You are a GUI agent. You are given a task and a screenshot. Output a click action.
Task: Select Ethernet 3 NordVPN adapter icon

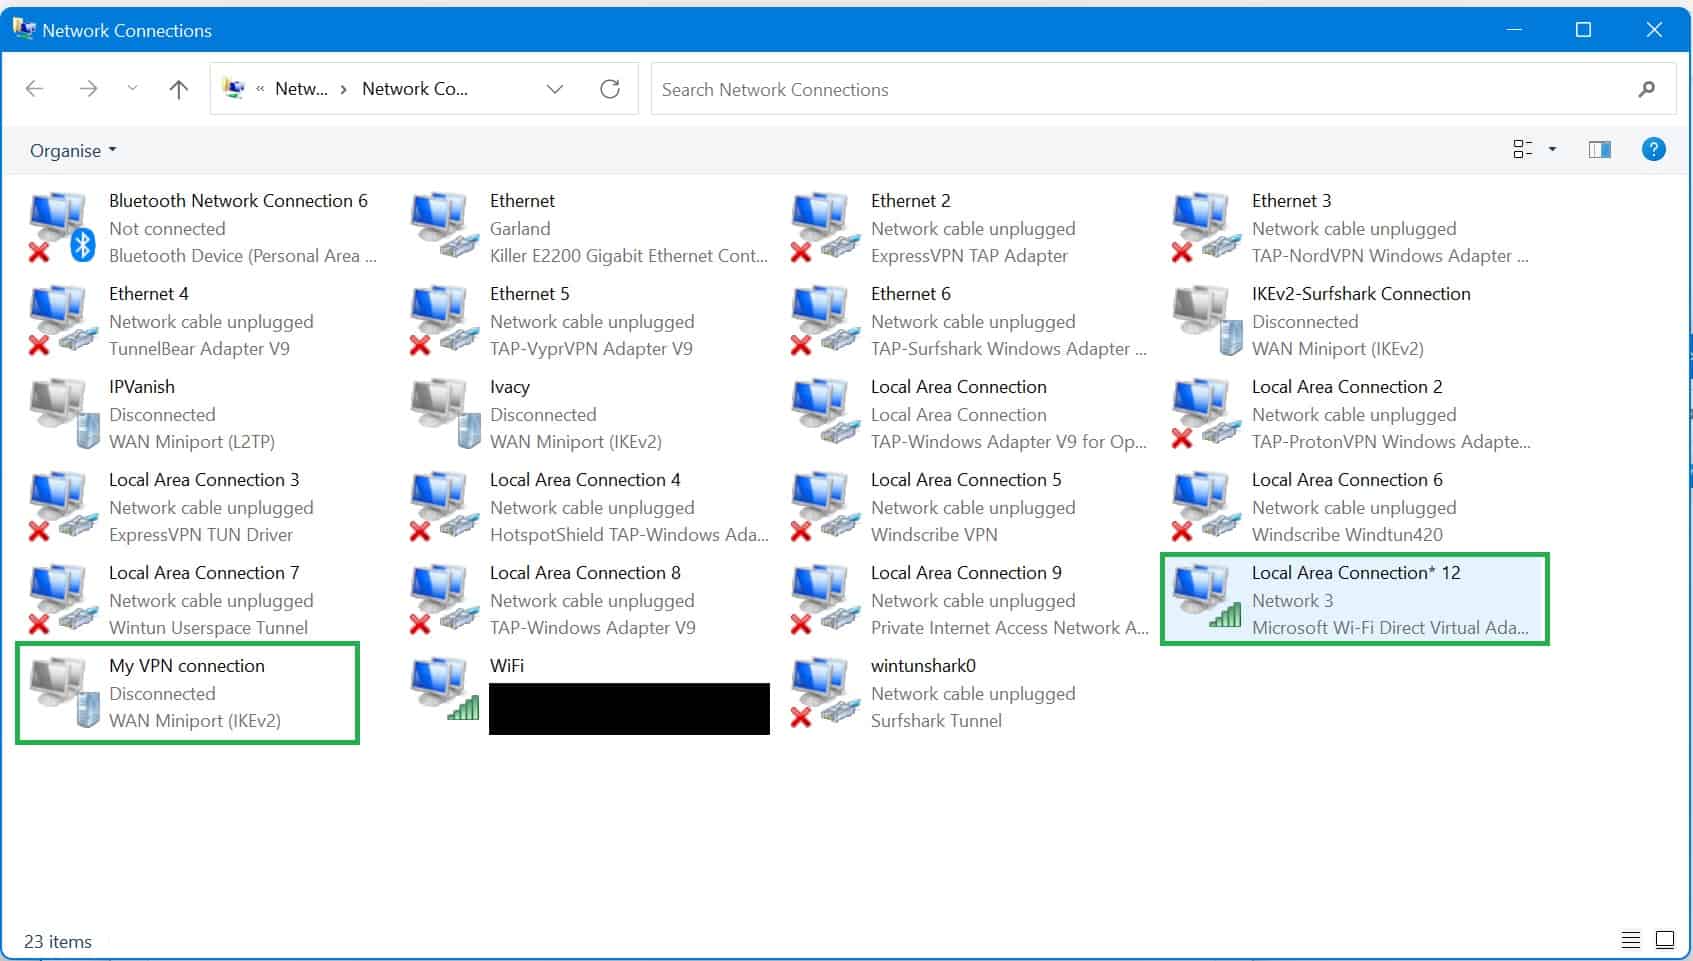(1207, 228)
